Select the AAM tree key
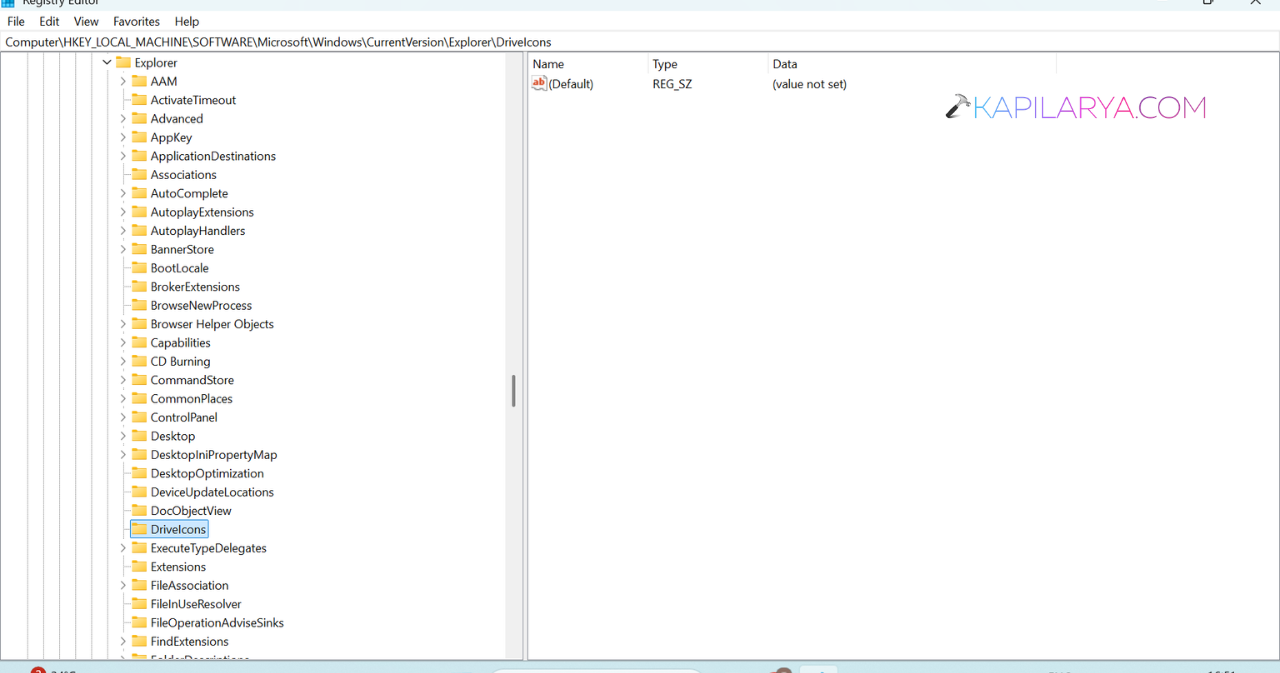The image size is (1280, 673). (x=164, y=82)
